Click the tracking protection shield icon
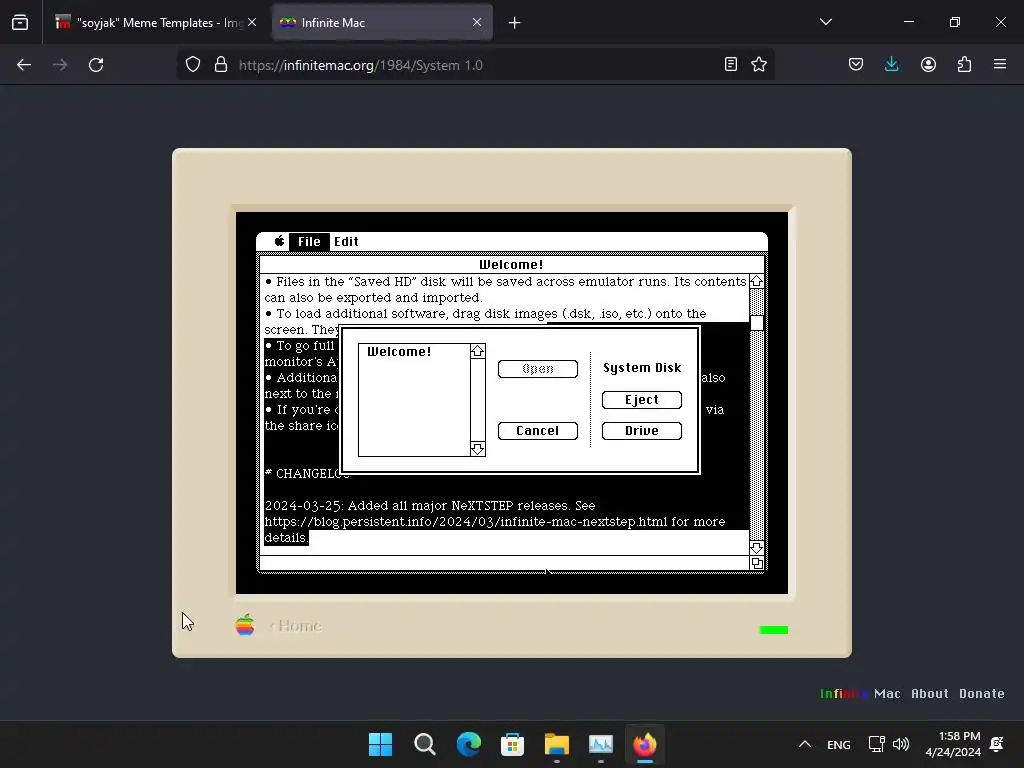Screen dimensions: 1024x768 click(x=193, y=65)
